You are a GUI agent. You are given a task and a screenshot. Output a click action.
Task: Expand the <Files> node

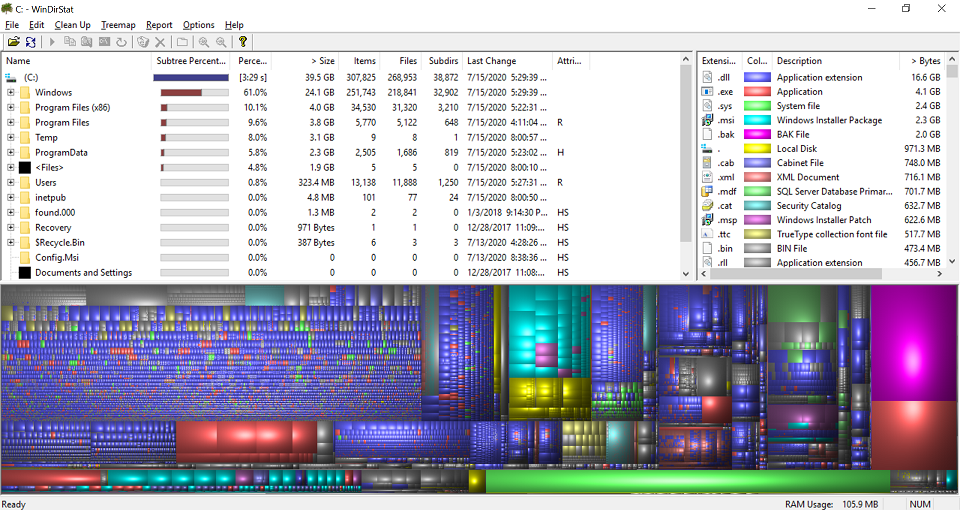click(x=10, y=167)
